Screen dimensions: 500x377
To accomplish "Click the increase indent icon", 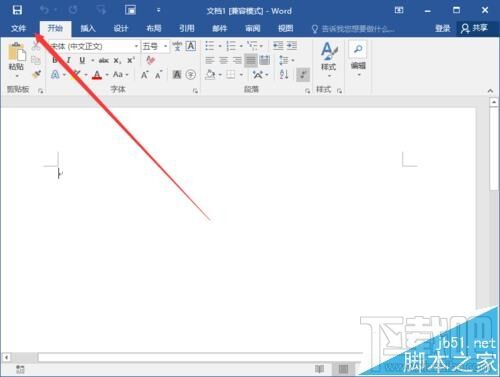I will (292, 46).
